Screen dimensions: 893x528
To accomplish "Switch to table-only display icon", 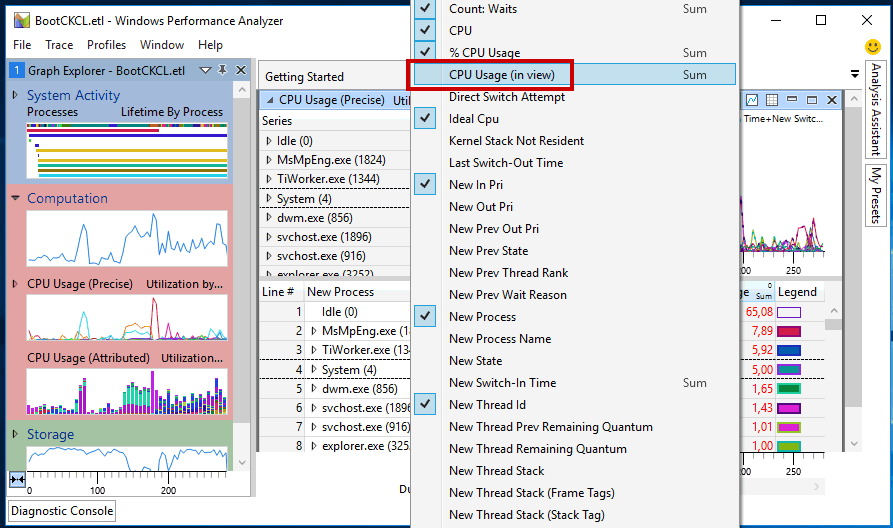I will [772, 100].
